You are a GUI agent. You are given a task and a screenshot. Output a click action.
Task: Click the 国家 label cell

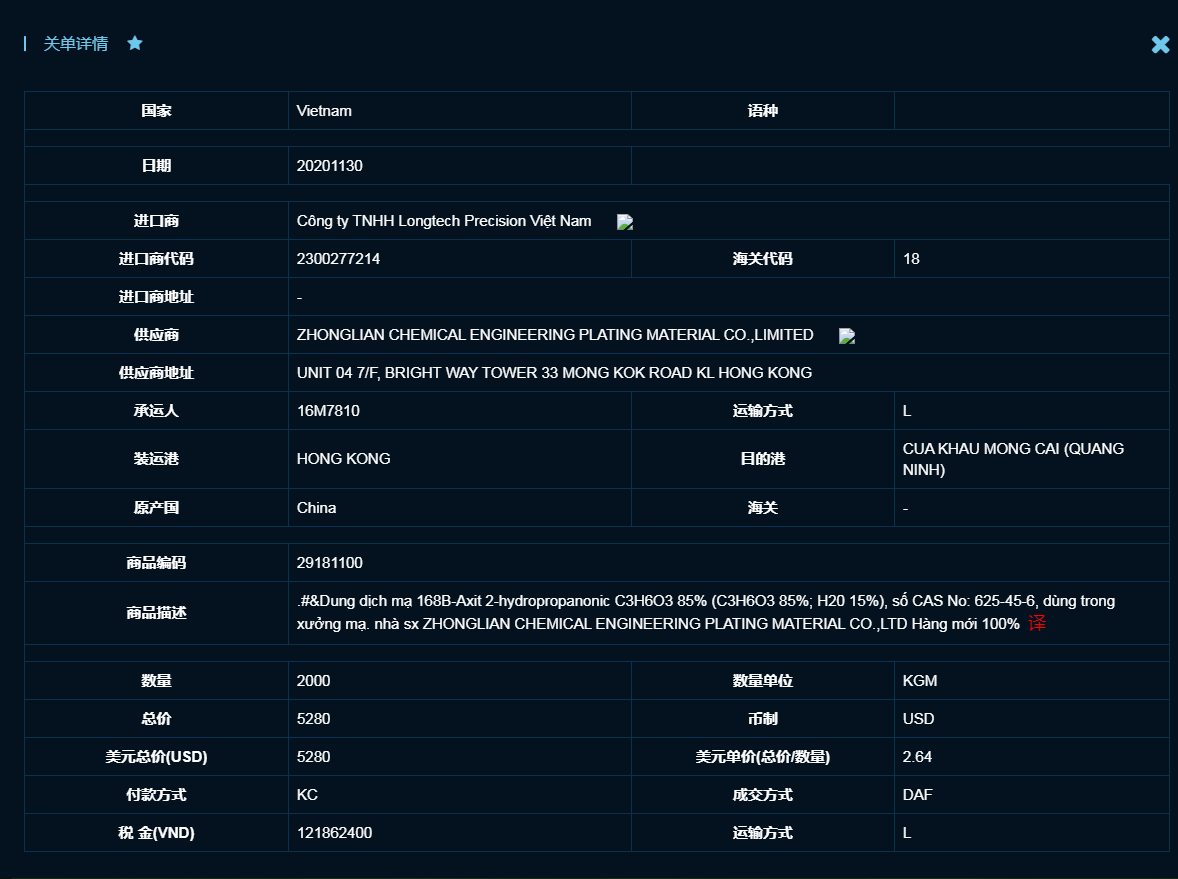156,110
